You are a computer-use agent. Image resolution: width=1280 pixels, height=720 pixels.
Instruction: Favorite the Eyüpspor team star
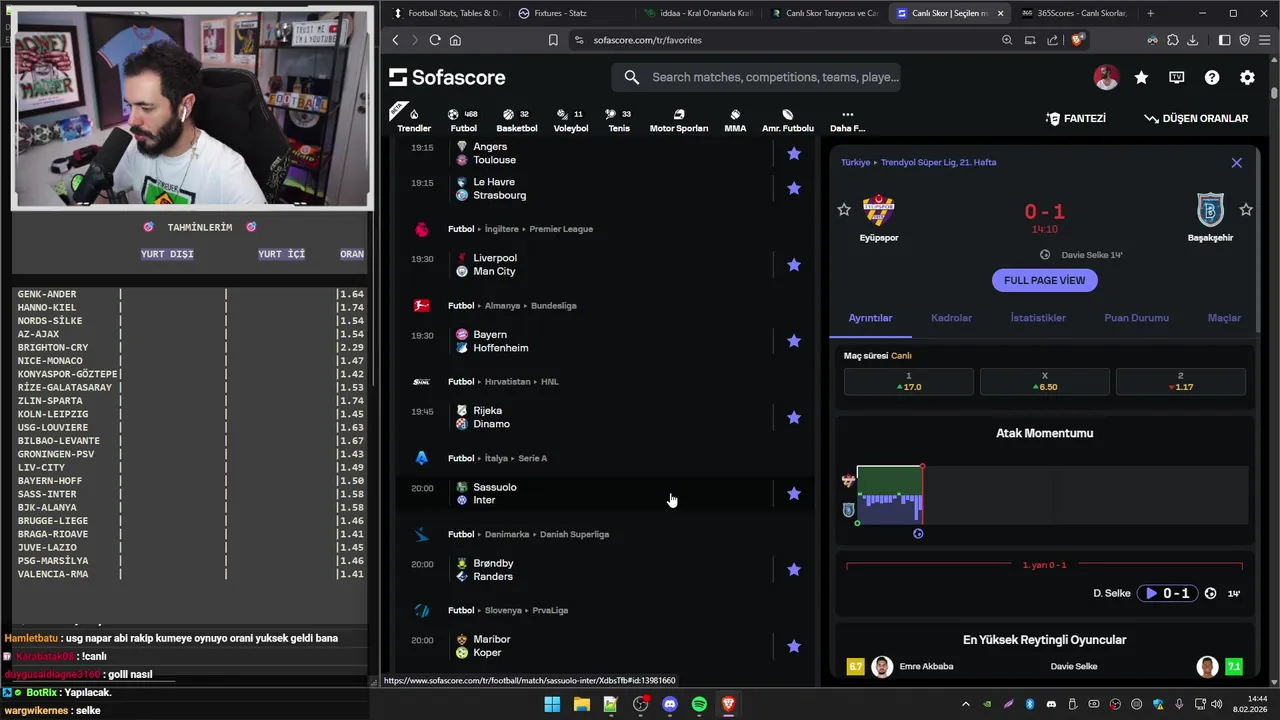[x=844, y=210]
